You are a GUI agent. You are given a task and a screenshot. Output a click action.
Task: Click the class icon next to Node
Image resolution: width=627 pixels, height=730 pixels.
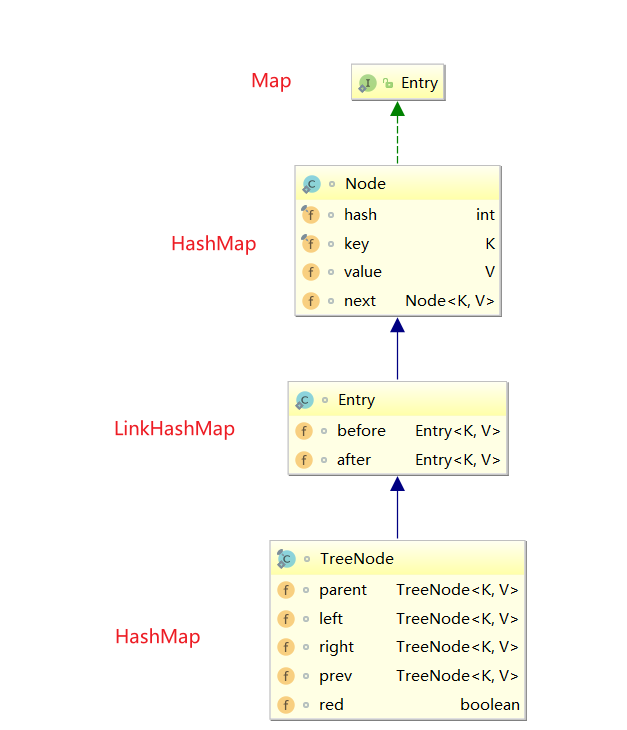point(311,184)
